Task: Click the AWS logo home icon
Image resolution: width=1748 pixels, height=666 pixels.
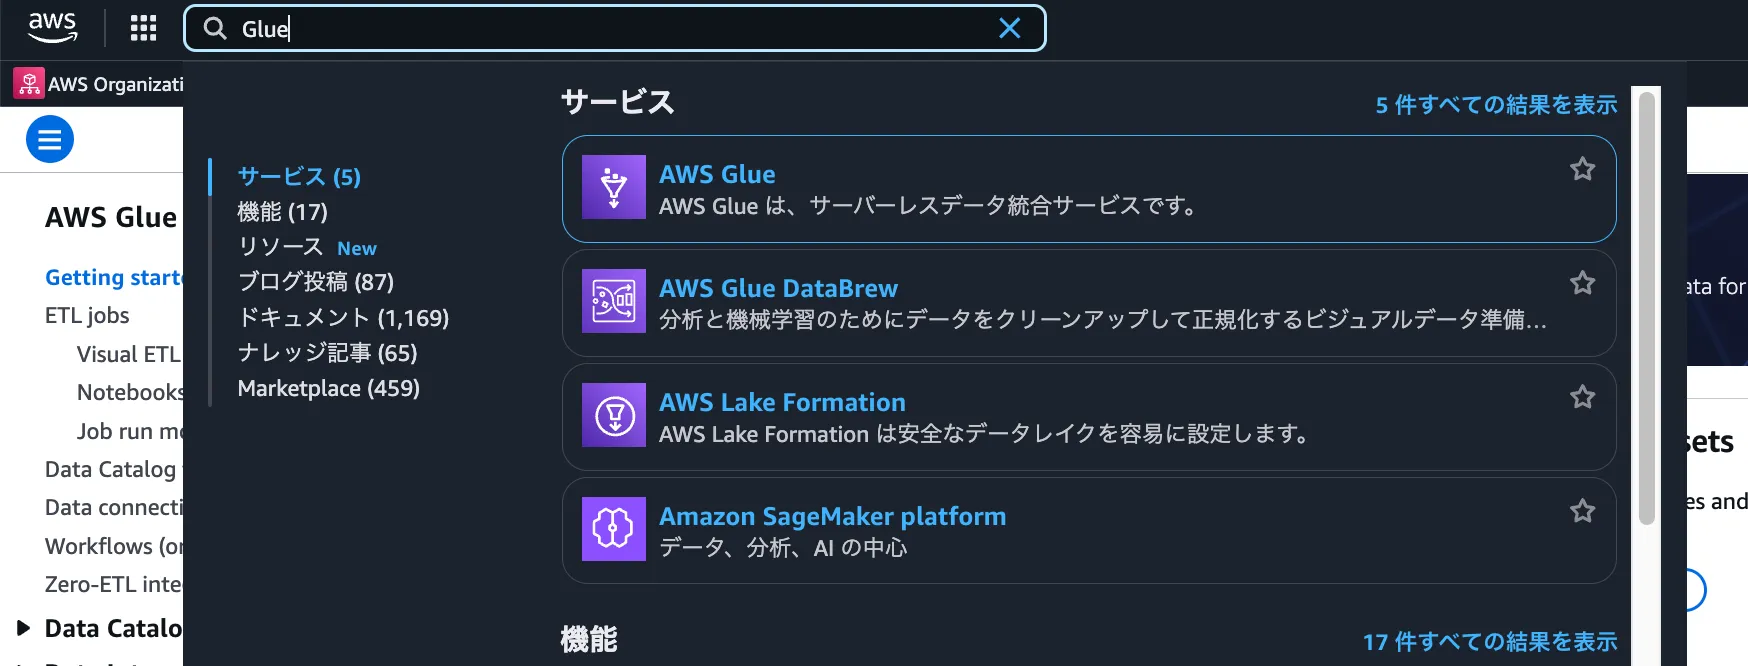Action: coord(52,27)
